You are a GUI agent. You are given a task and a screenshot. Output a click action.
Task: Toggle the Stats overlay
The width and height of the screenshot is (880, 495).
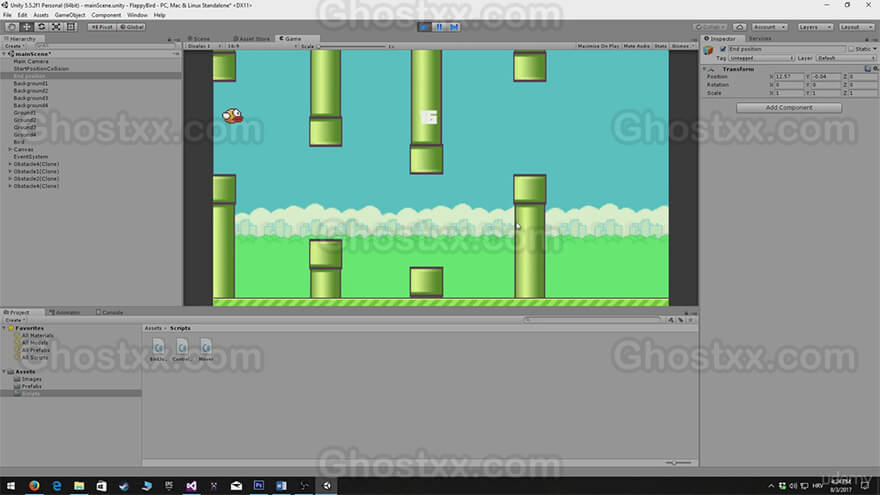(x=661, y=46)
